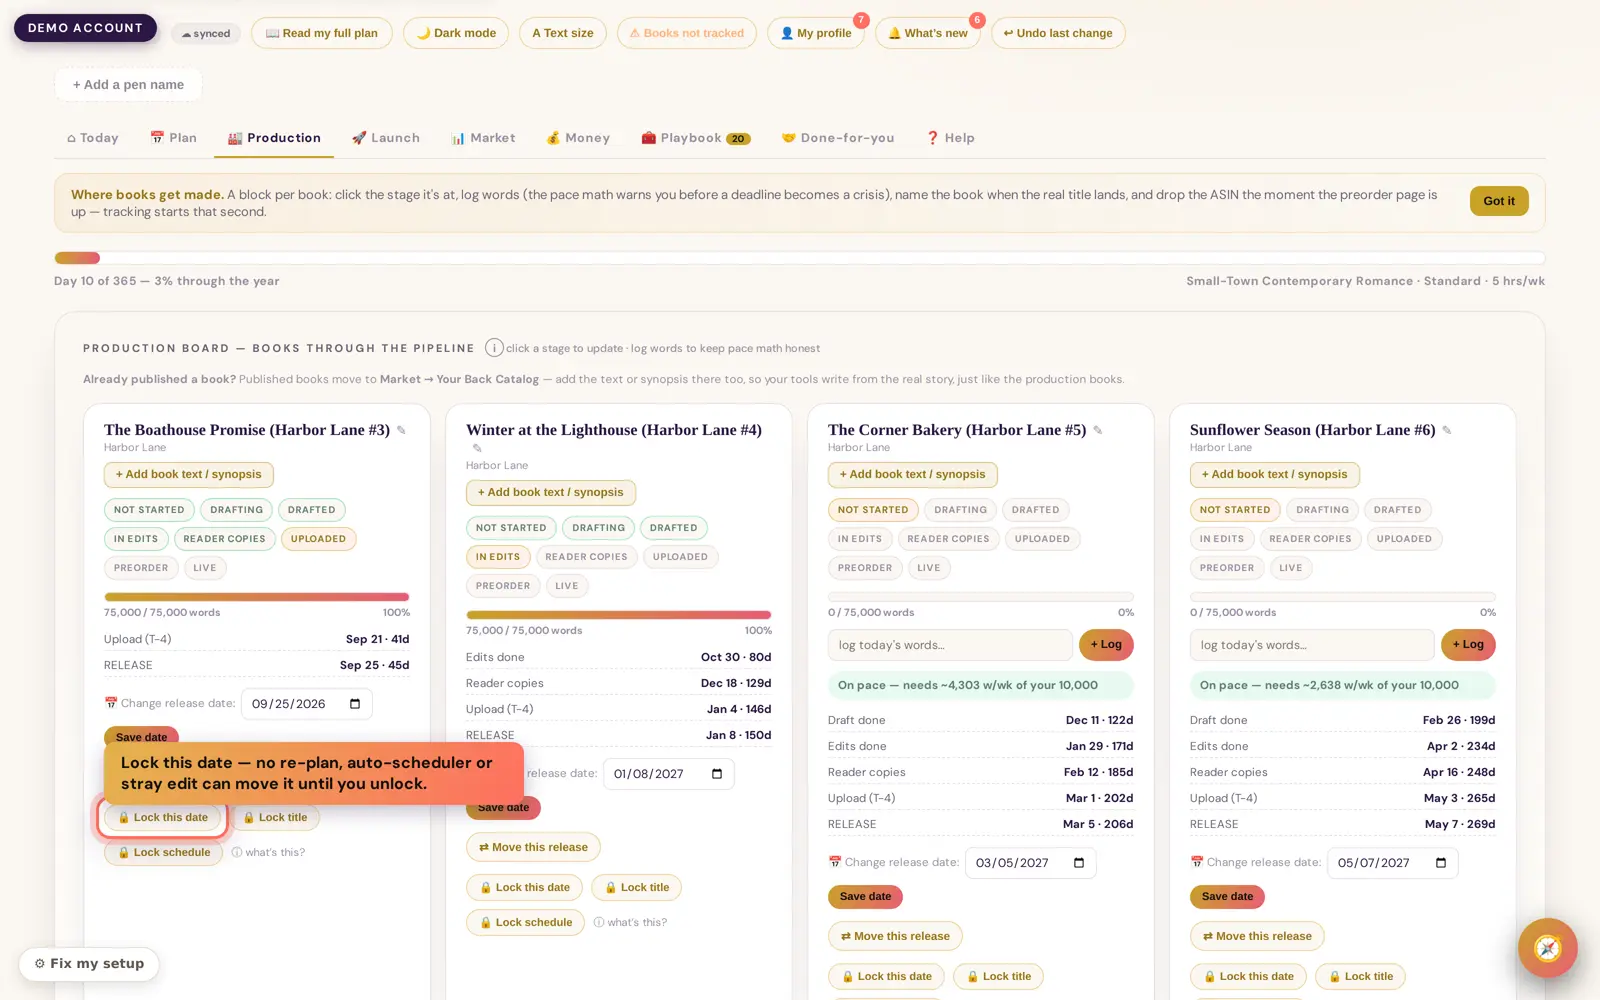This screenshot has height=1000, width=1600.
Task: Click the pencil icon beside The Boathouse Promise title
Action: (x=401, y=430)
